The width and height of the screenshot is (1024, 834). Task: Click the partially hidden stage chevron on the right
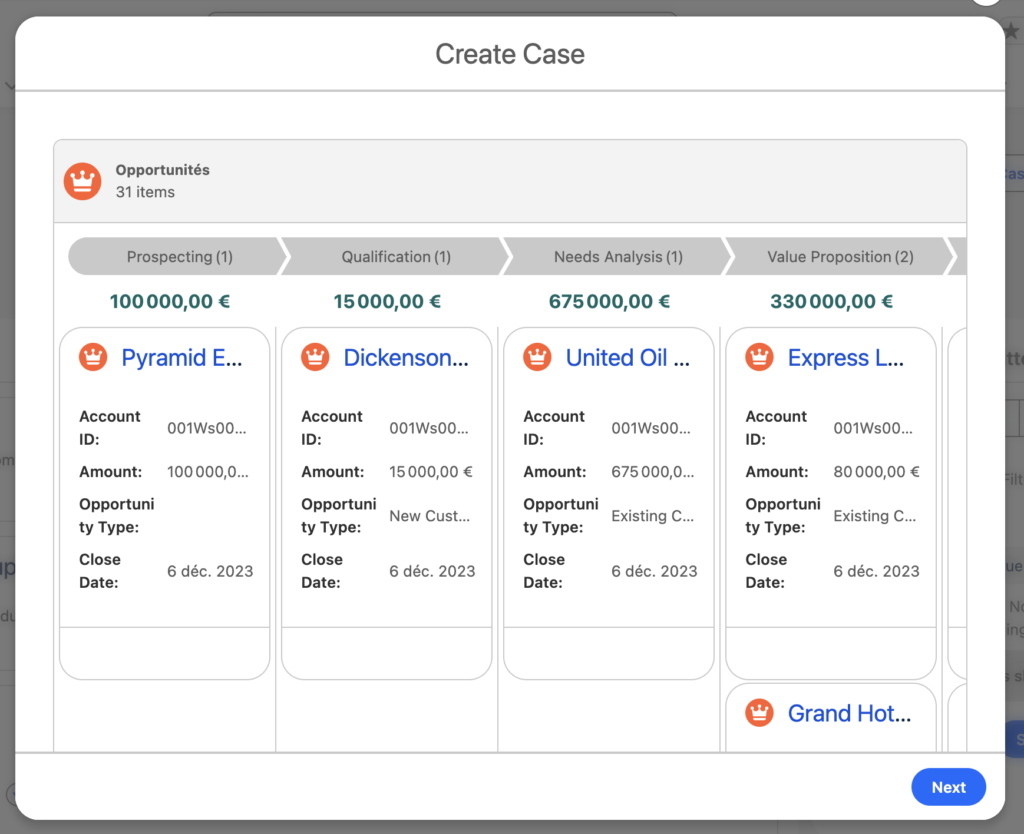(958, 257)
